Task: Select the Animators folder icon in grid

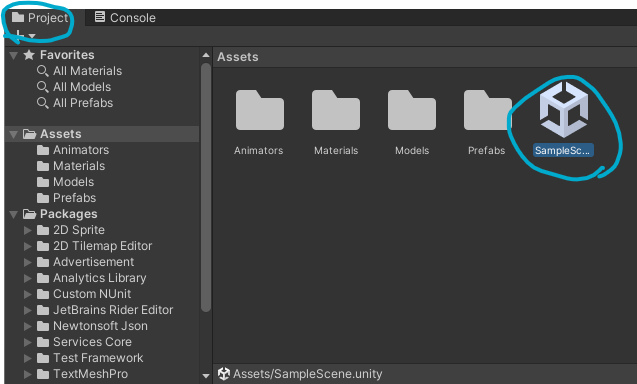Action: (x=260, y=110)
